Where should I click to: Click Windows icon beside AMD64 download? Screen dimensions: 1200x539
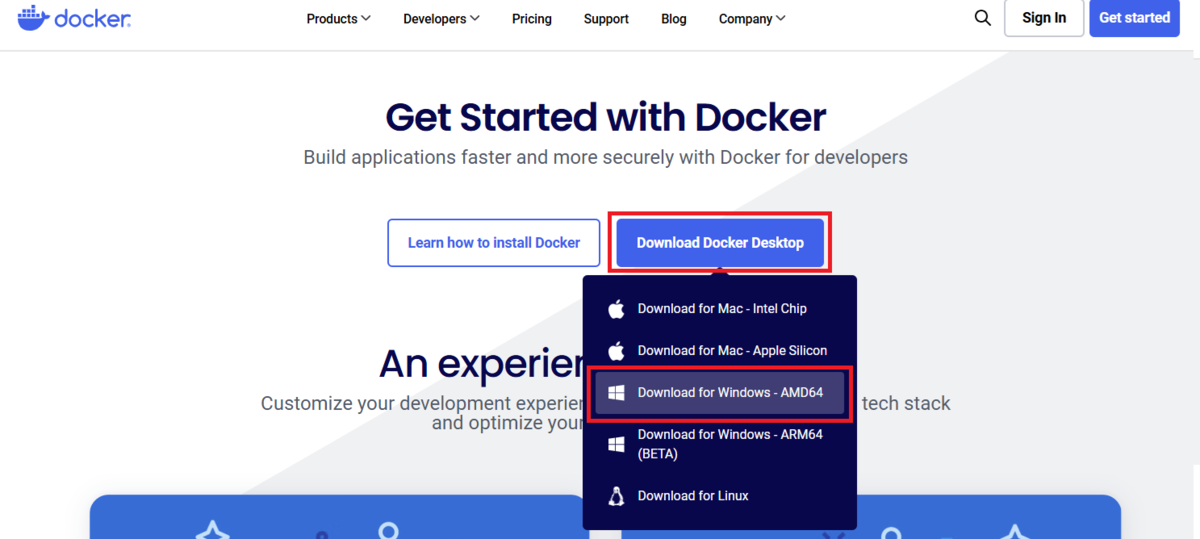click(x=617, y=393)
